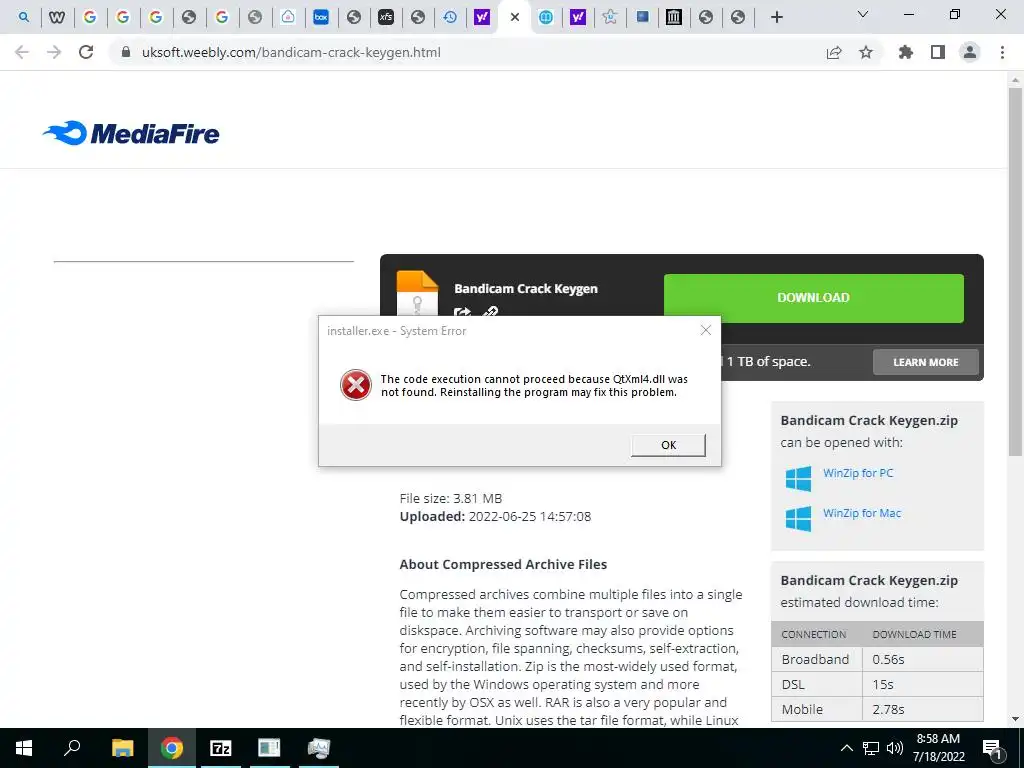
Task: Click the OK button in System Error dialog
Action: 668,445
